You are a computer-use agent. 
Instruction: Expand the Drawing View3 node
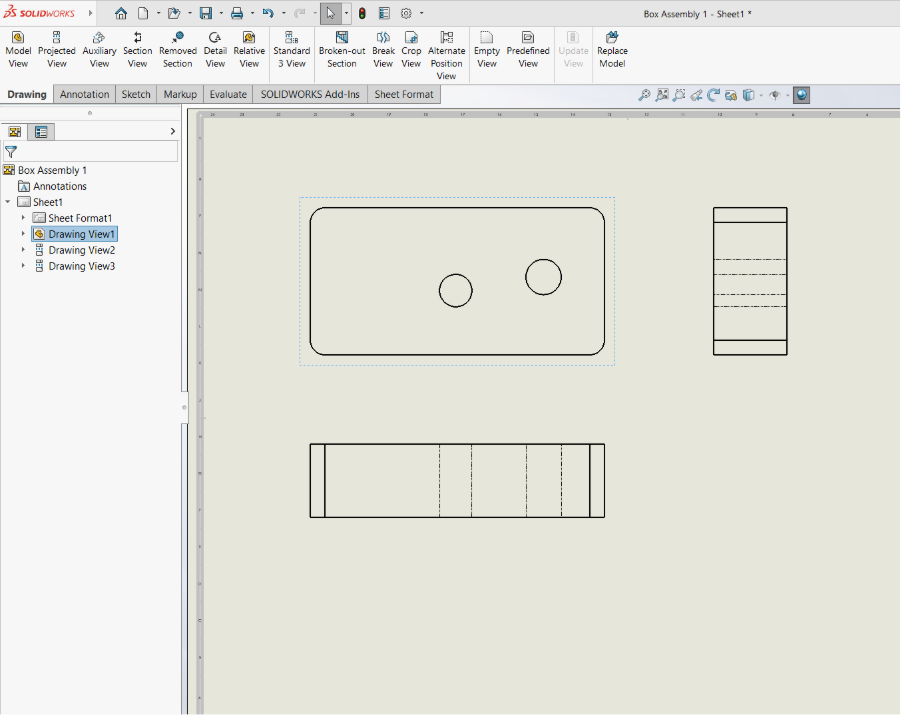pos(23,266)
